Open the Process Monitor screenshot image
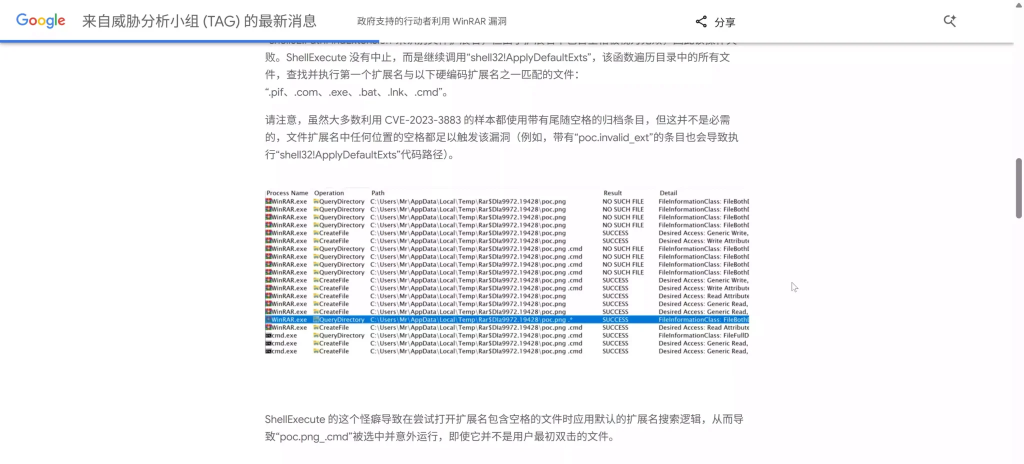This screenshot has width=1024, height=464. (507, 272)
